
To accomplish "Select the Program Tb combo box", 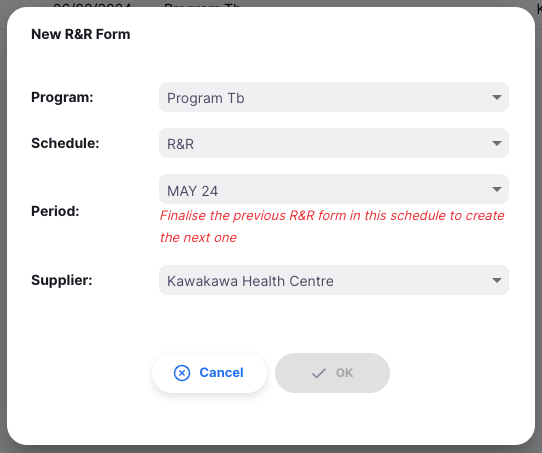I will 334,97.
